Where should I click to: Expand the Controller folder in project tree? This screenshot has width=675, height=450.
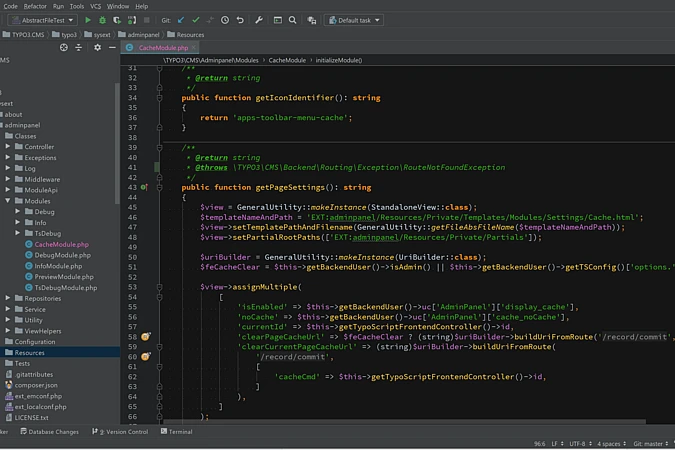click(x=8, y=146)
